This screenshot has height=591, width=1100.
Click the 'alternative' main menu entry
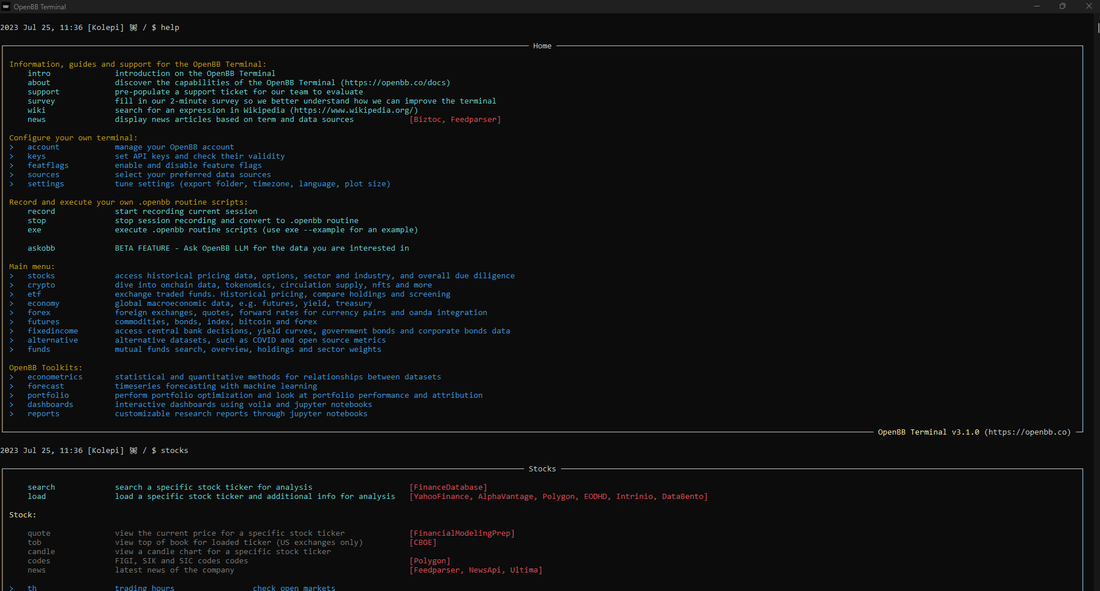pos(53,340)
